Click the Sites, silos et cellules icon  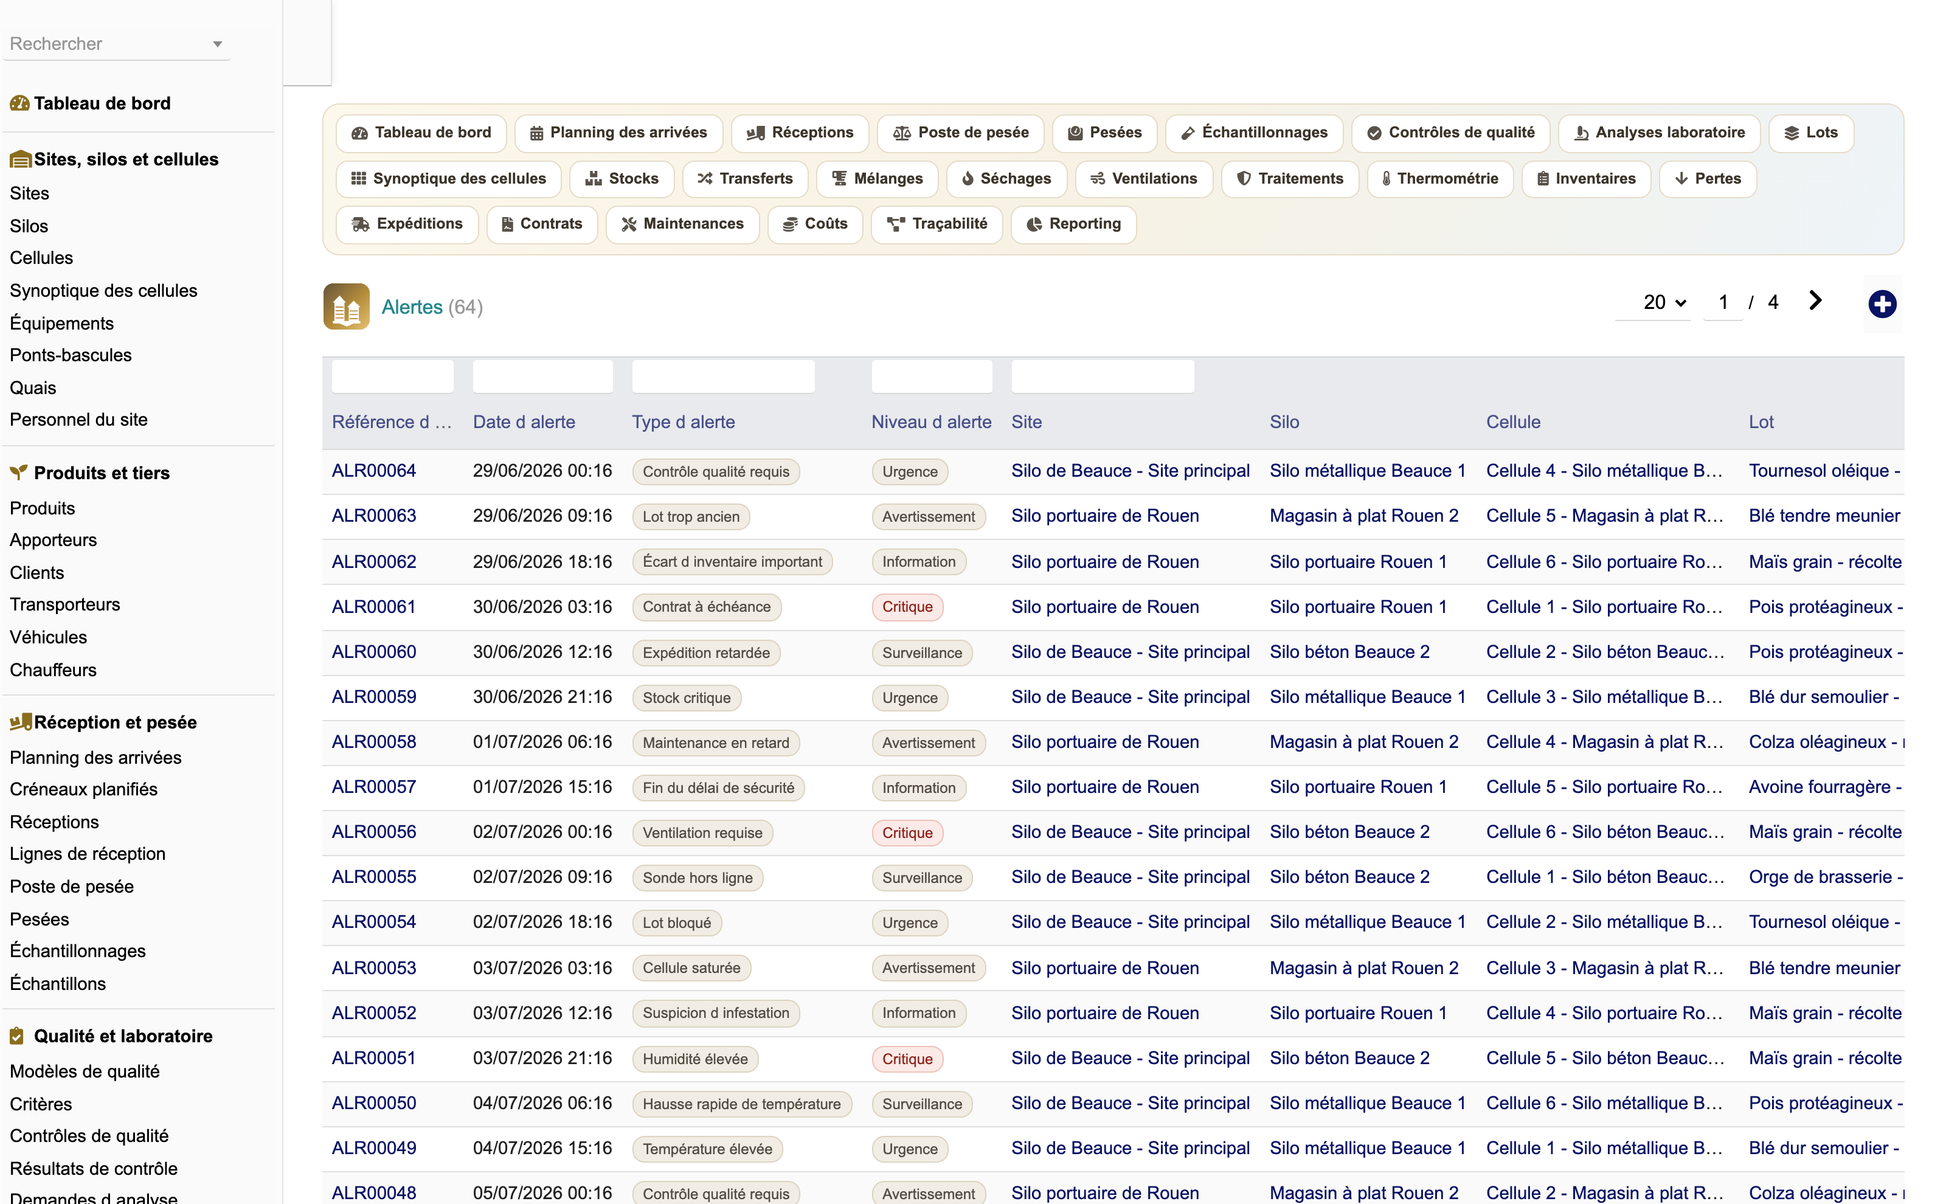point(20,159)
